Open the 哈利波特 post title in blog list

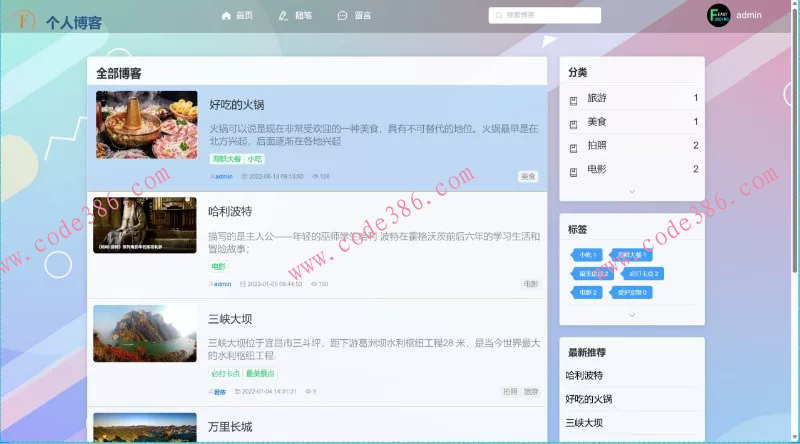[230, 211]
